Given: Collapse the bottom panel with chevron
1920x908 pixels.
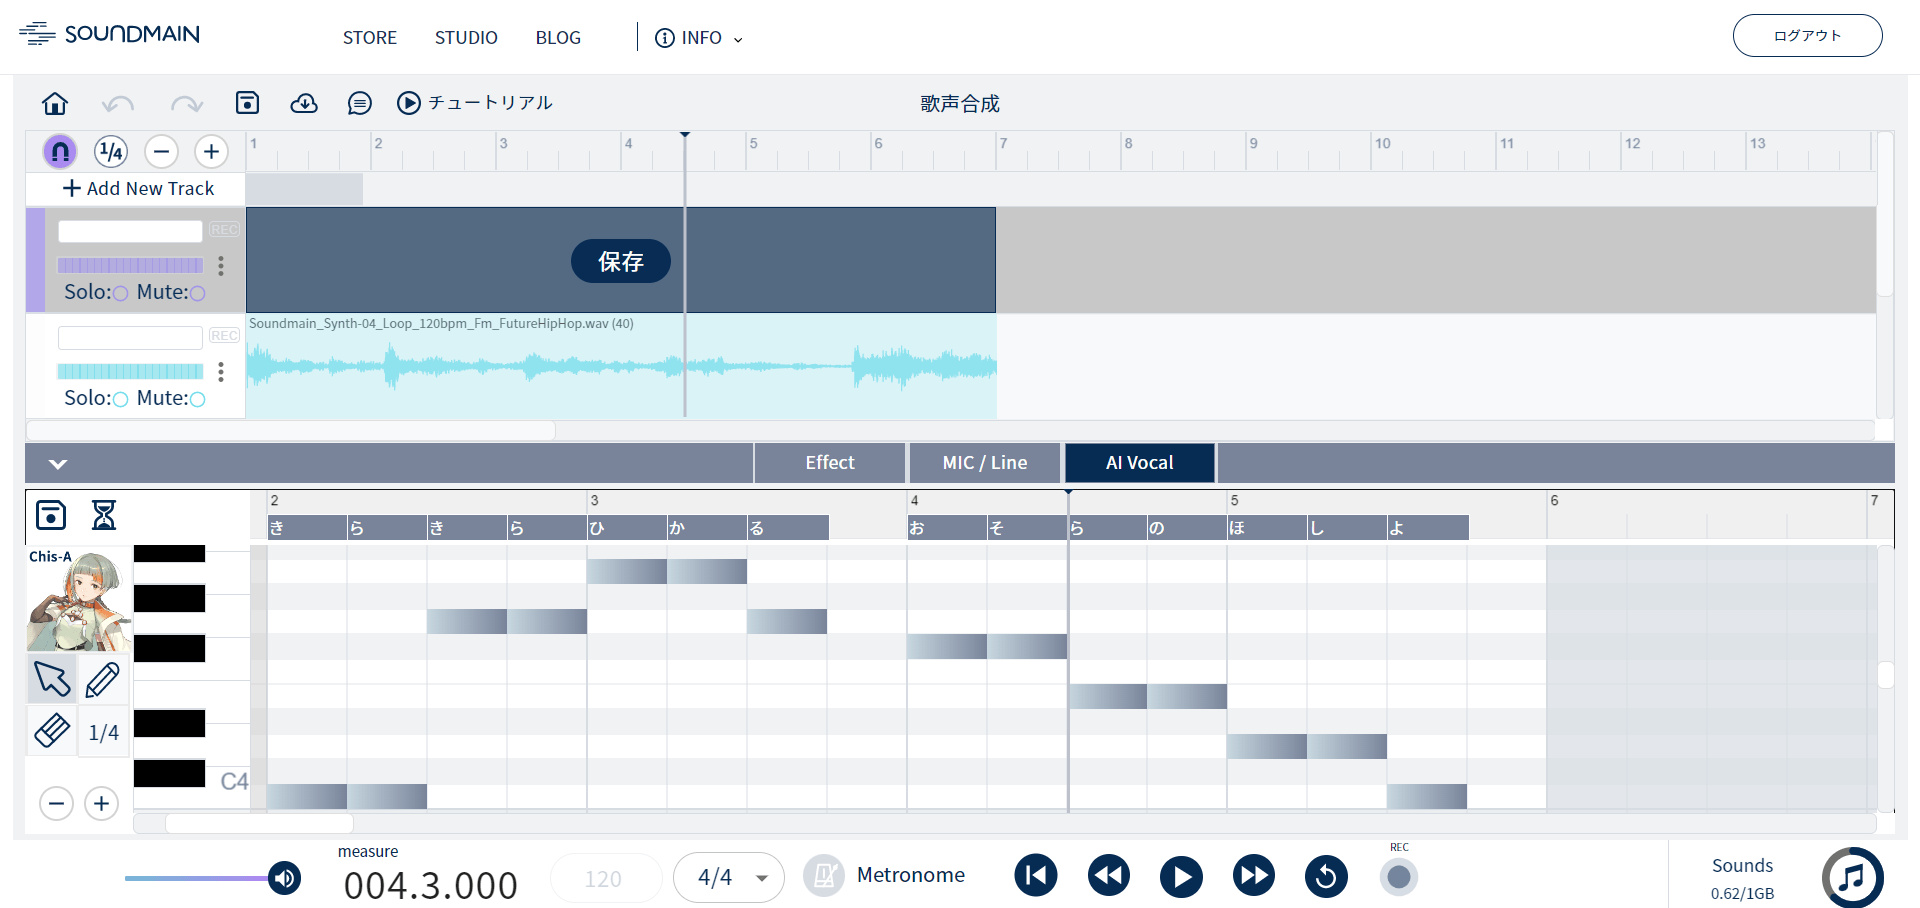Looking at the screenshot, I should click(x=58, y=463).
